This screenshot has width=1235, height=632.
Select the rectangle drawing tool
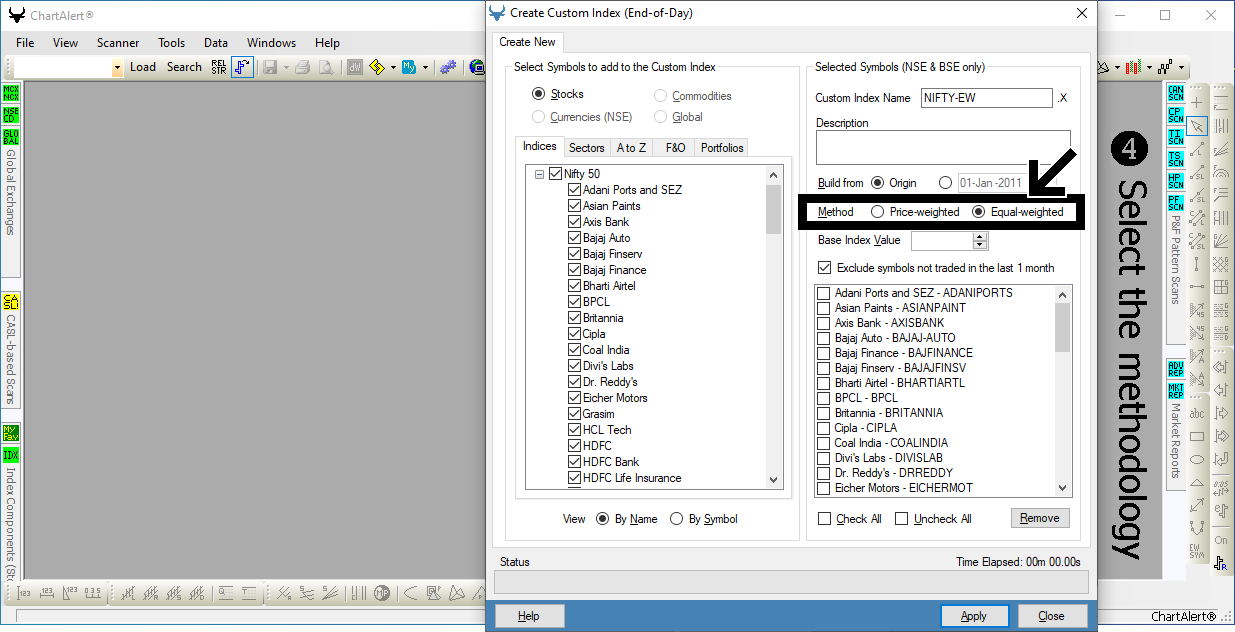(x=1196, y=436)
